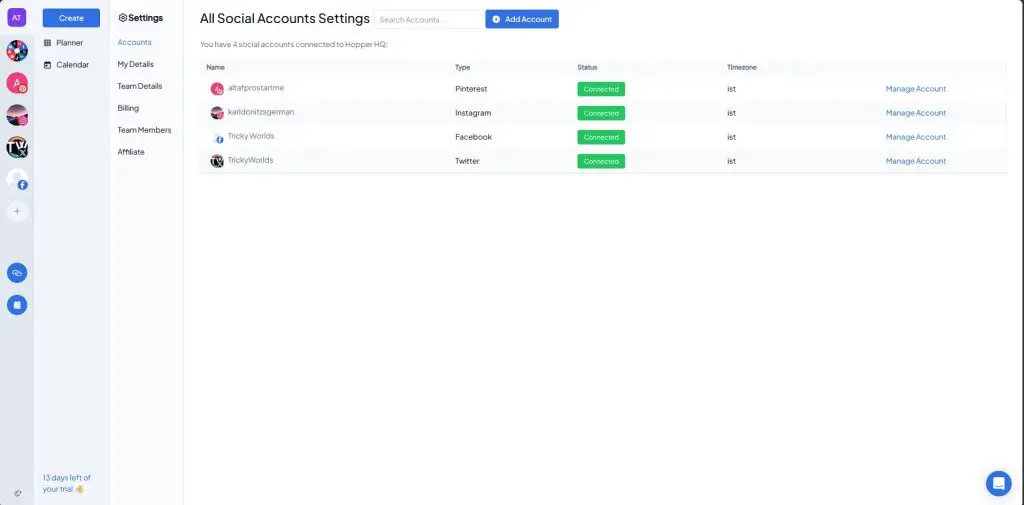Click Manage Account for Twitter row
This screenshot has width=1024, height=505.
(916, 161)
